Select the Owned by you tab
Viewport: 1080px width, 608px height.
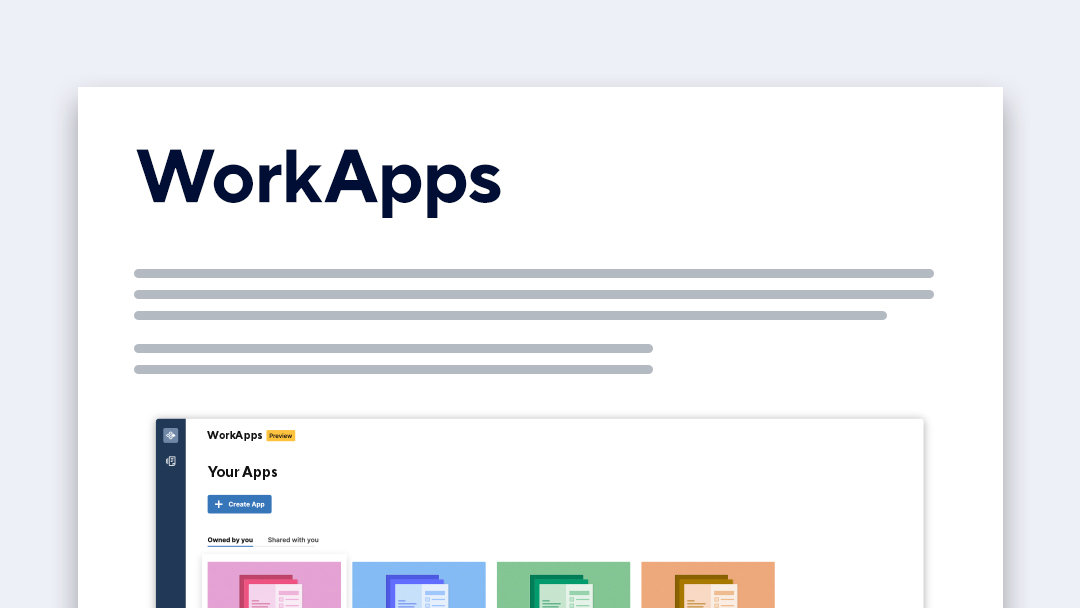(230, 540)
